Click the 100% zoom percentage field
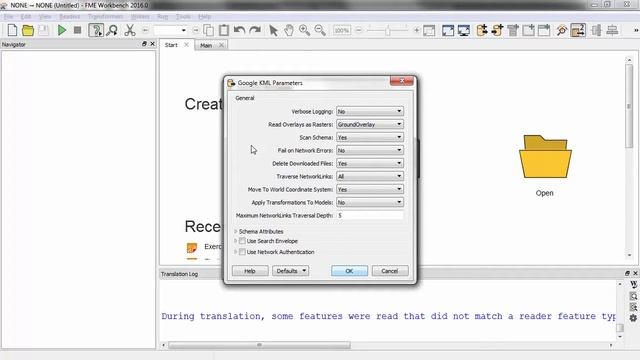Viewport: 640px width, 360px height. 342,31
